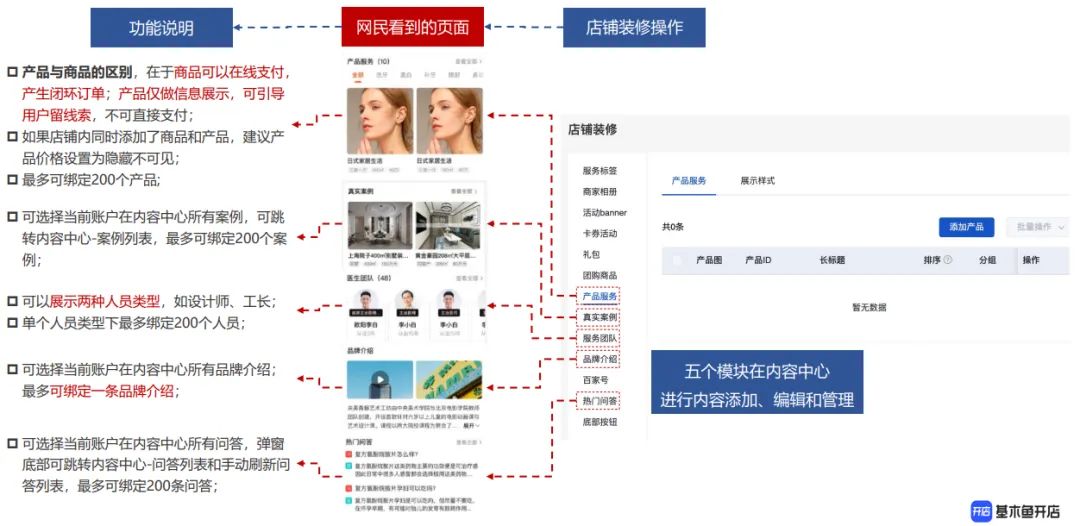Screen dimensions: 1080x526
Task: Switch to the 展示样式 tab
Action: coord(757,181)
